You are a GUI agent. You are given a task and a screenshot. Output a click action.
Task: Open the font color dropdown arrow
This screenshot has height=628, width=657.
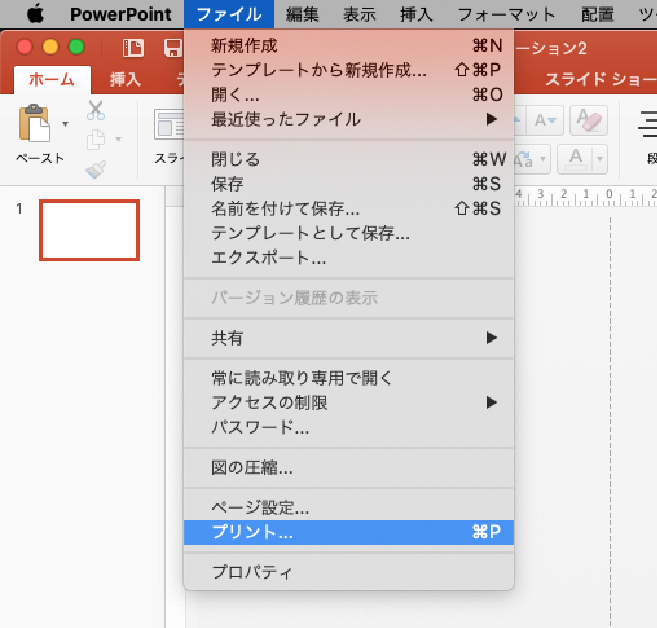(600, 159)
